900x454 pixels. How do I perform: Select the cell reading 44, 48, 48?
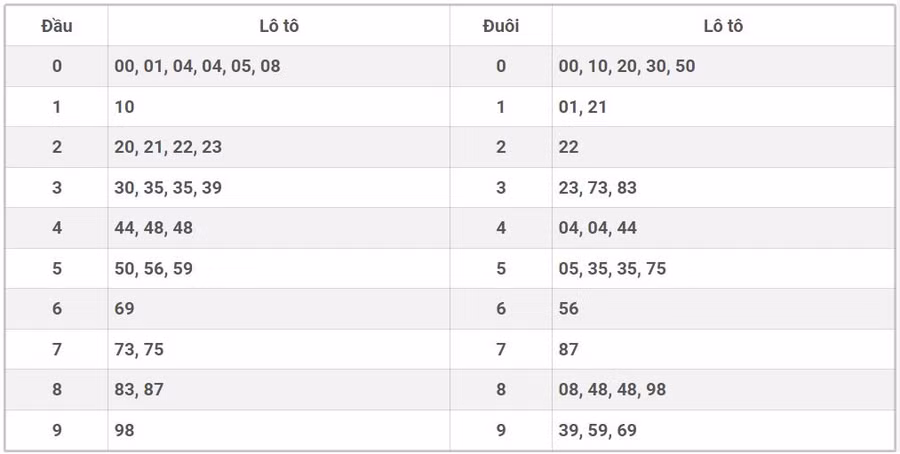click(154, 228)
